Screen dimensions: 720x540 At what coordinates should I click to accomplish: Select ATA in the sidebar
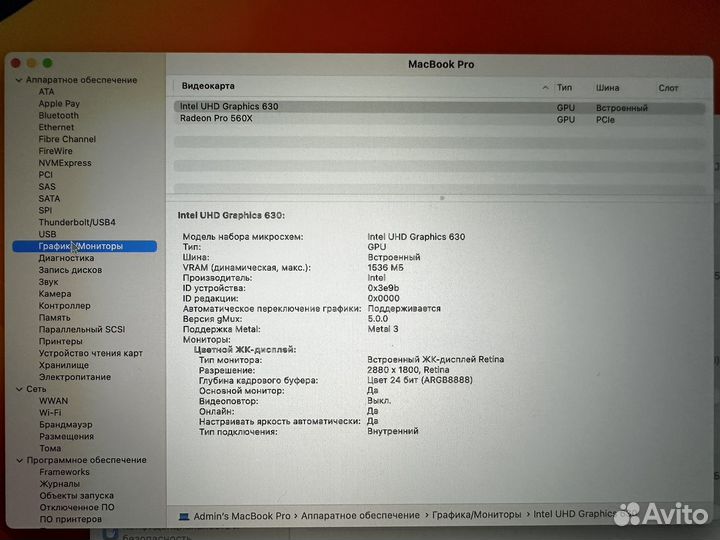click(46, 91)
